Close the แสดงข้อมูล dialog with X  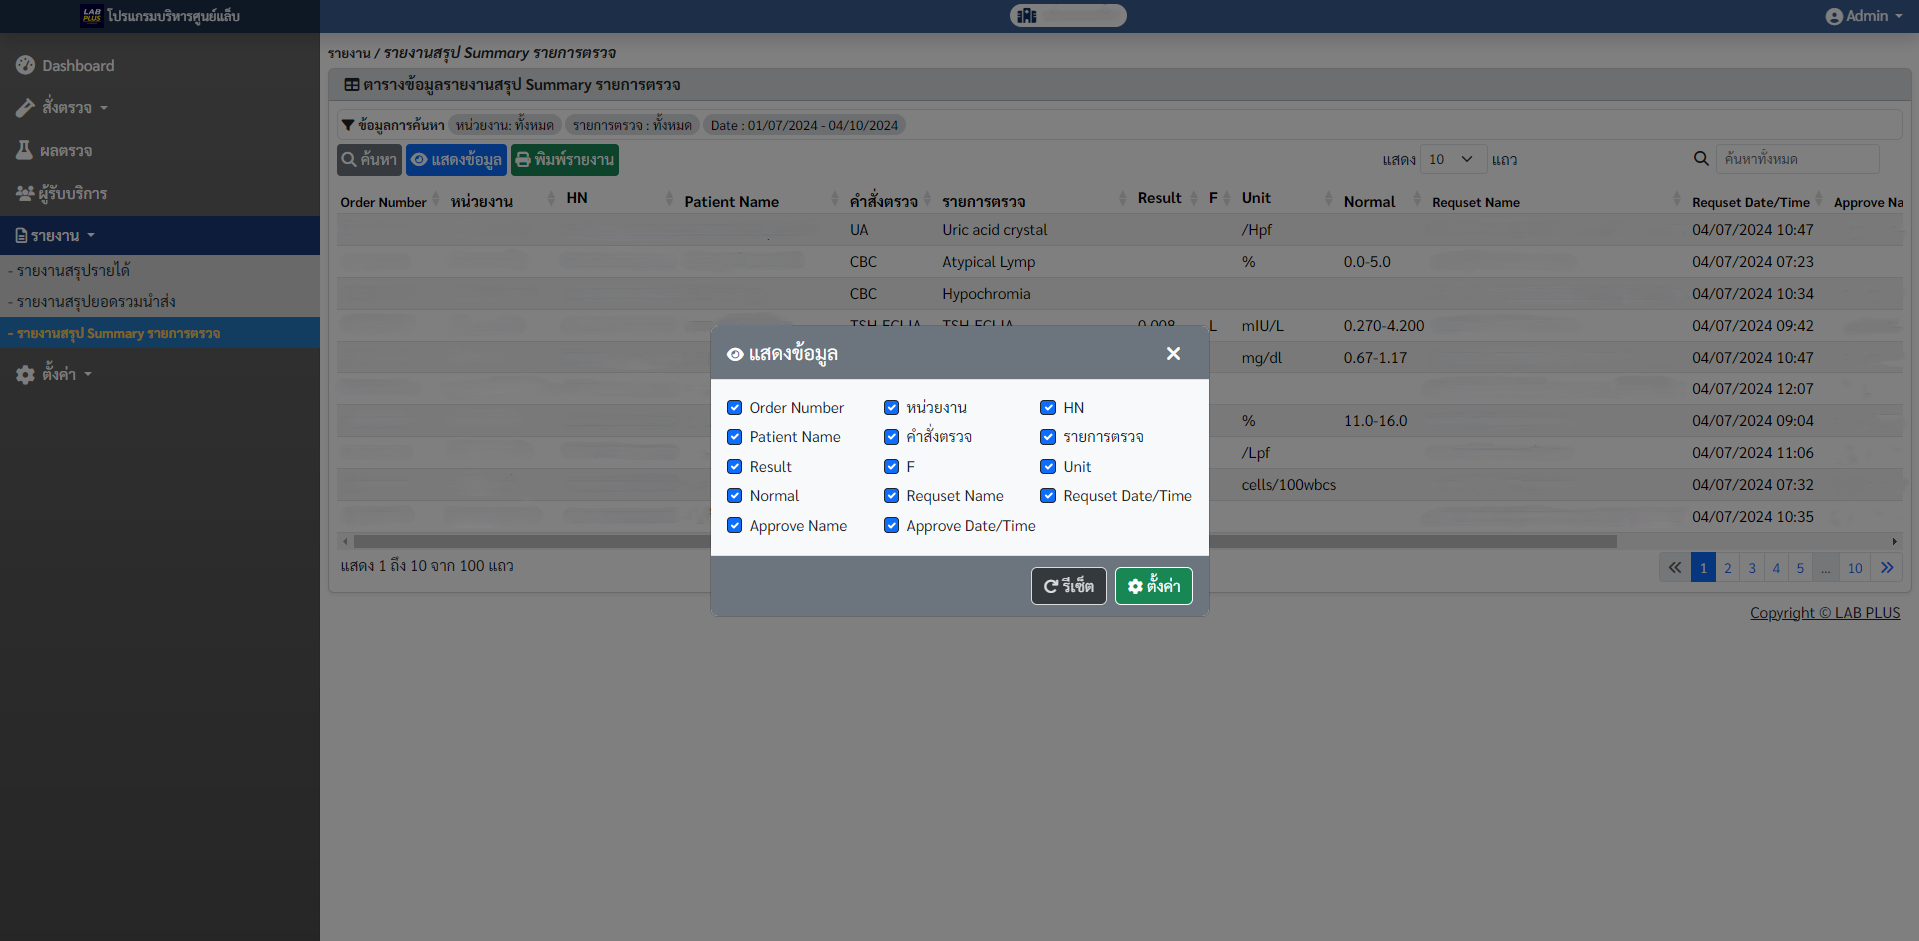click(x=1173, y=354)
